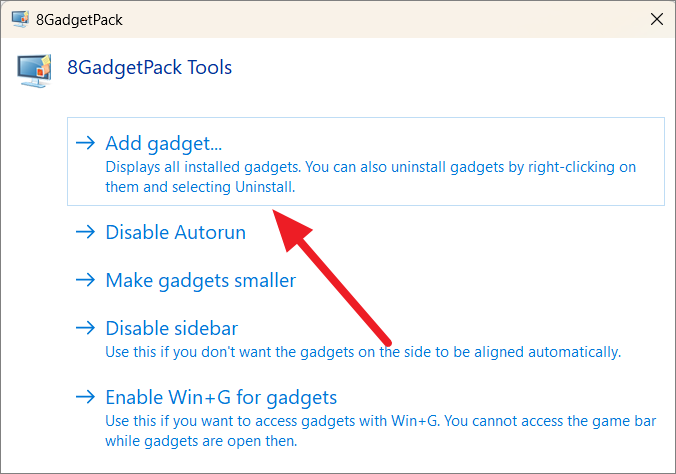676x474 pixels.
Task: Select Disable Autorun
Action: coord(175,232)
